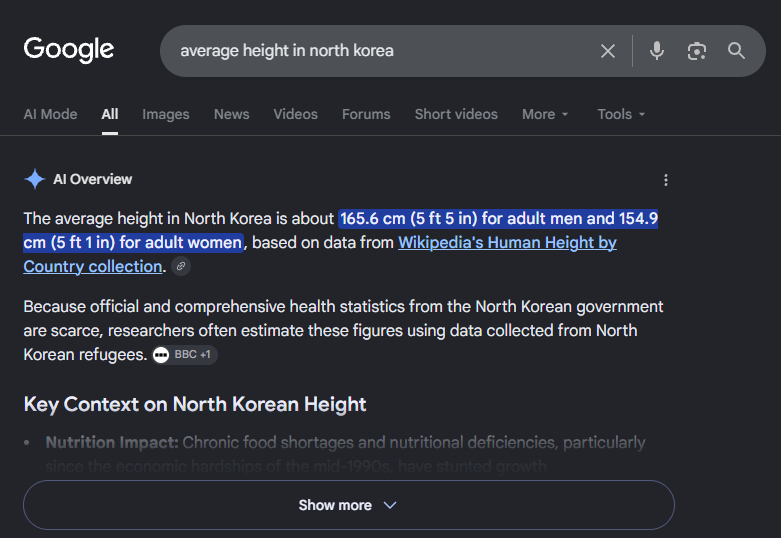Viewport: 781px width, 538px height.
Task: Open search by image camera icon
Action: point(697,51)
